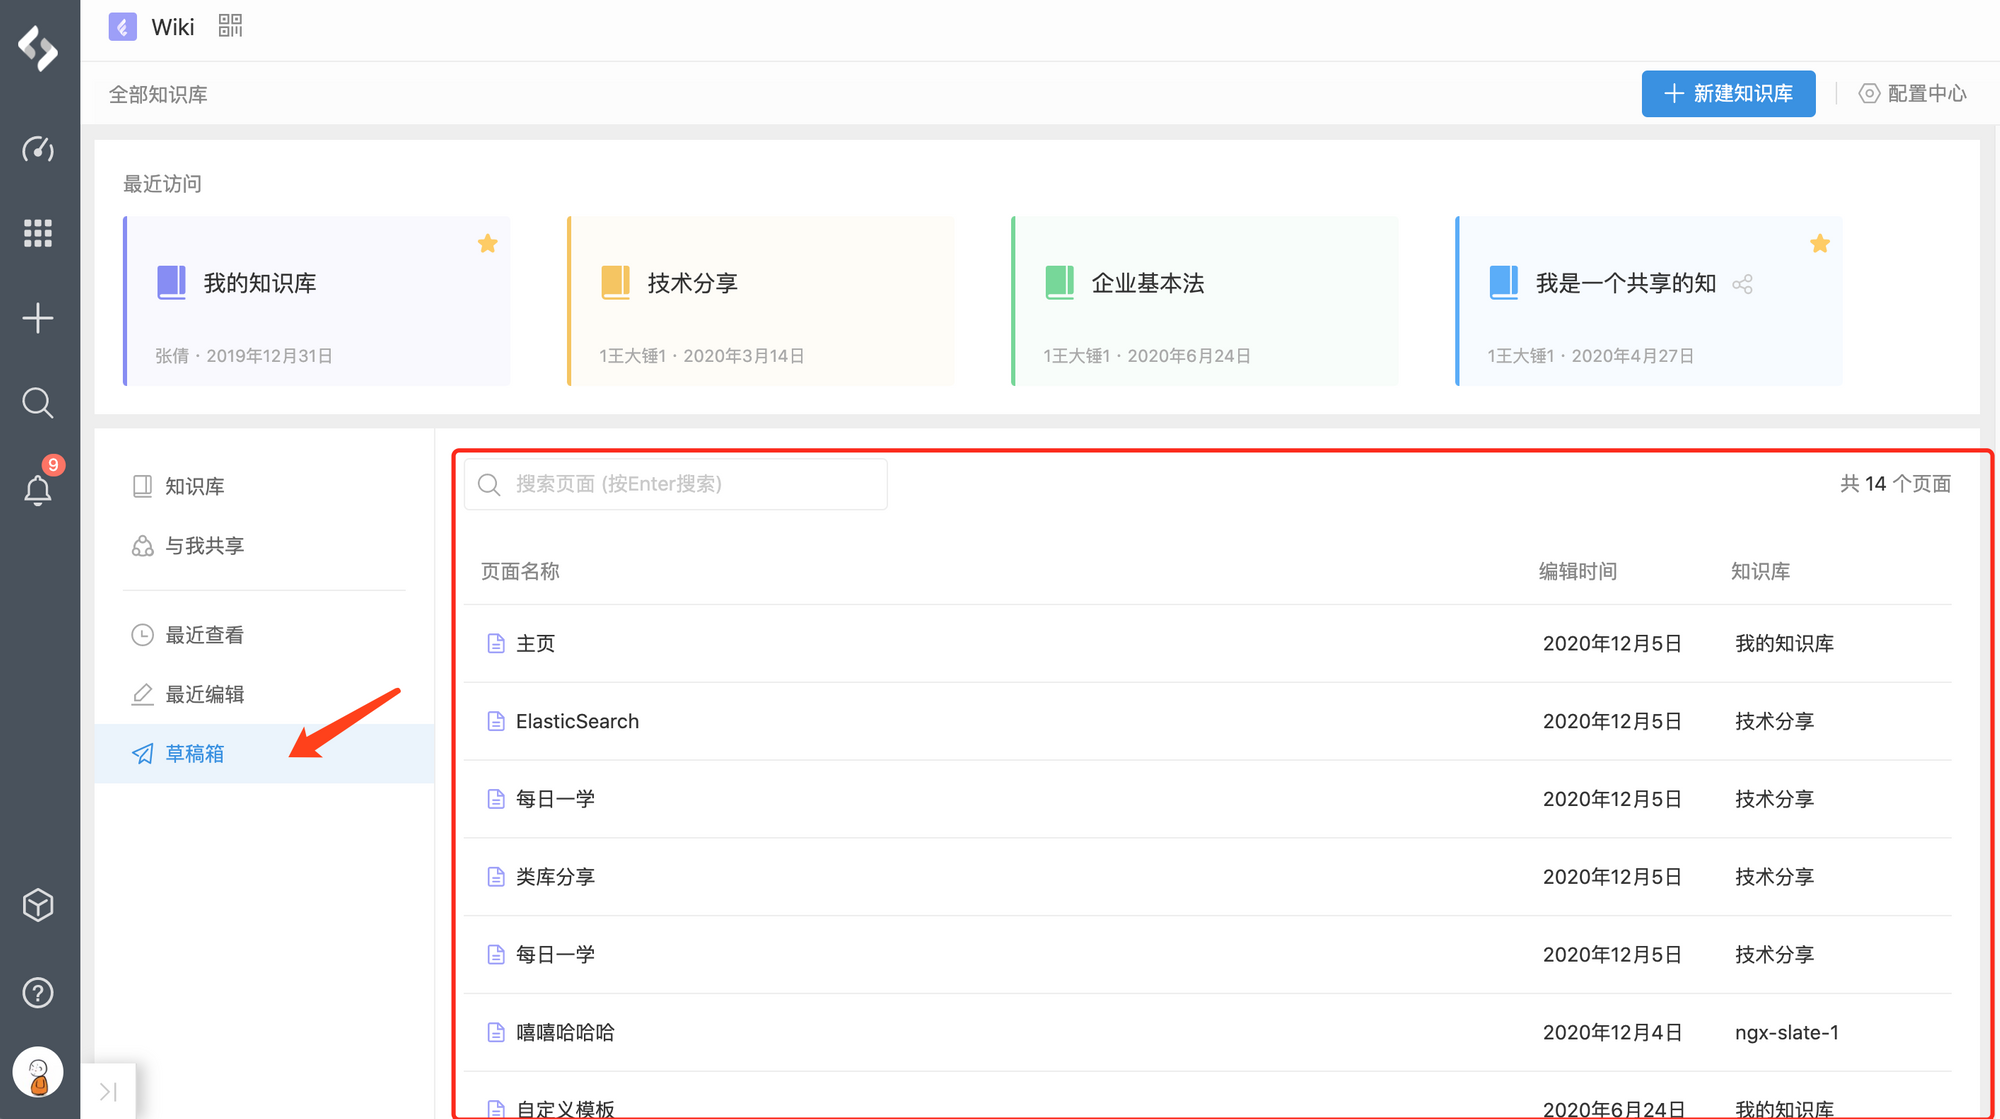Open the help question mark icon
Screen dimensions: 2000x1119
coord(38,993)
